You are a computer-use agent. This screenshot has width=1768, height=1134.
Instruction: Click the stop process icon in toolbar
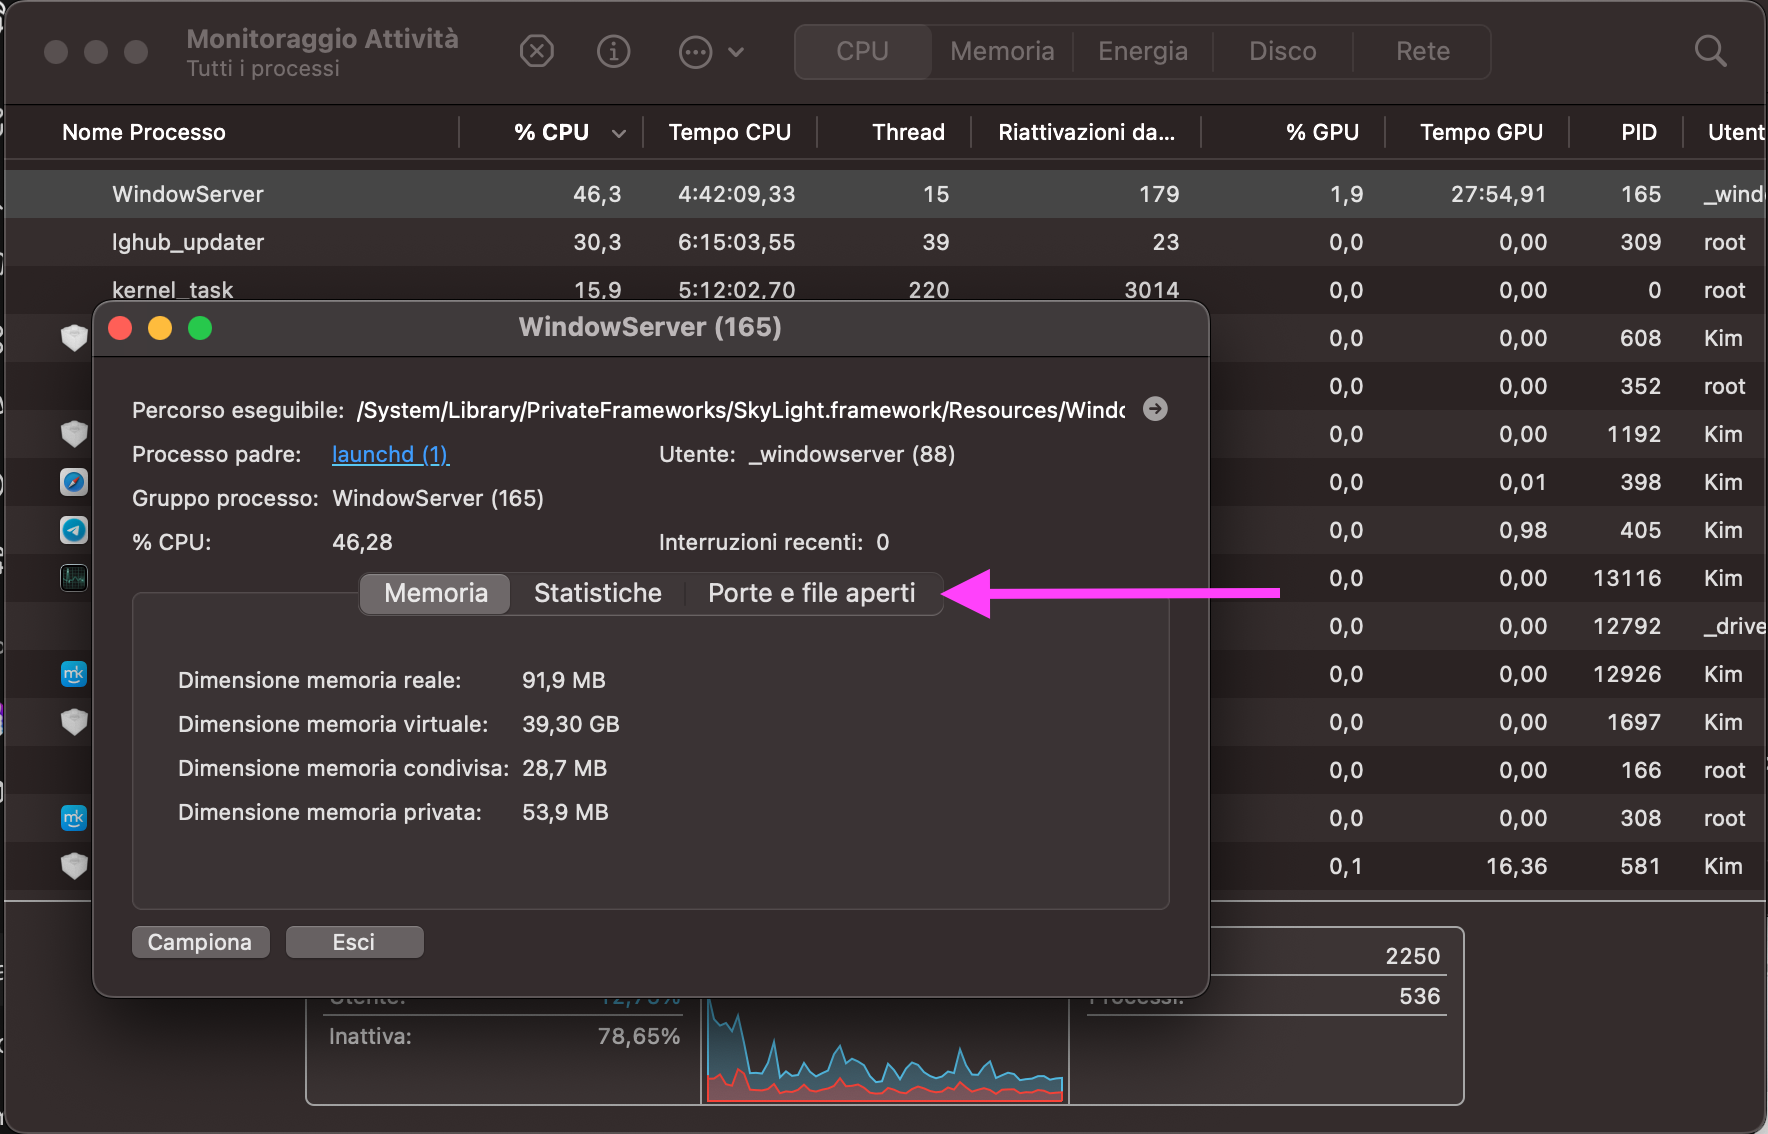coord(537,51)
